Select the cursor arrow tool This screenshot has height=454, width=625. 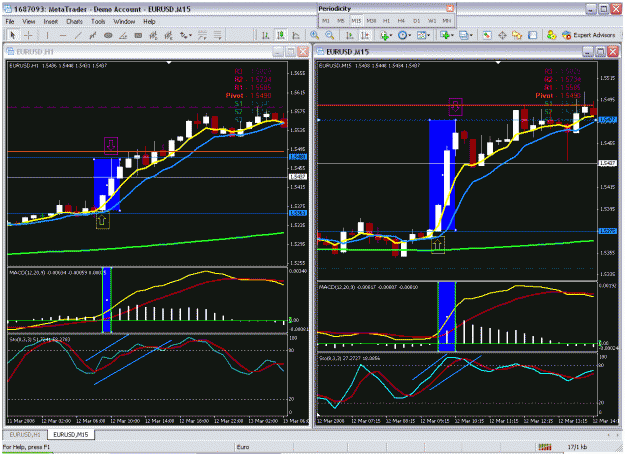[13, 35]
